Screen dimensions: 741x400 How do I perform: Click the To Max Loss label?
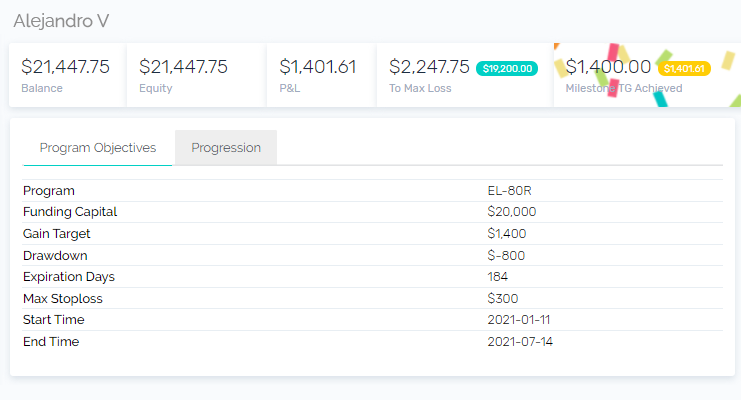(420, 88)
